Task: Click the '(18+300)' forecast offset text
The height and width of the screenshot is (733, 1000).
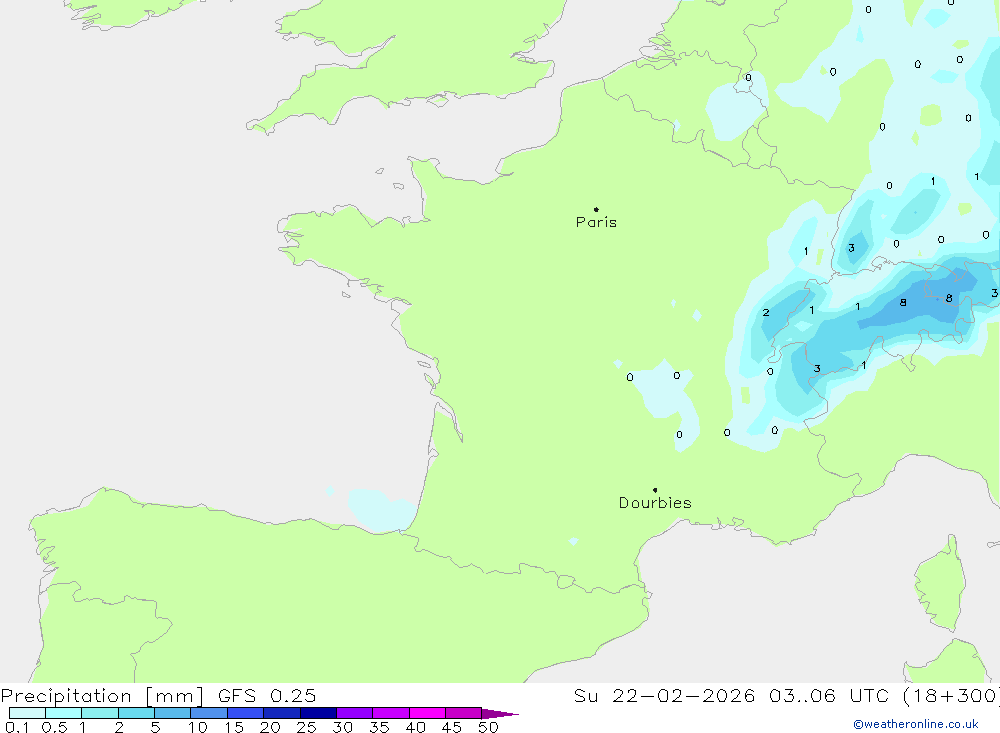Action: coord(951,696)
